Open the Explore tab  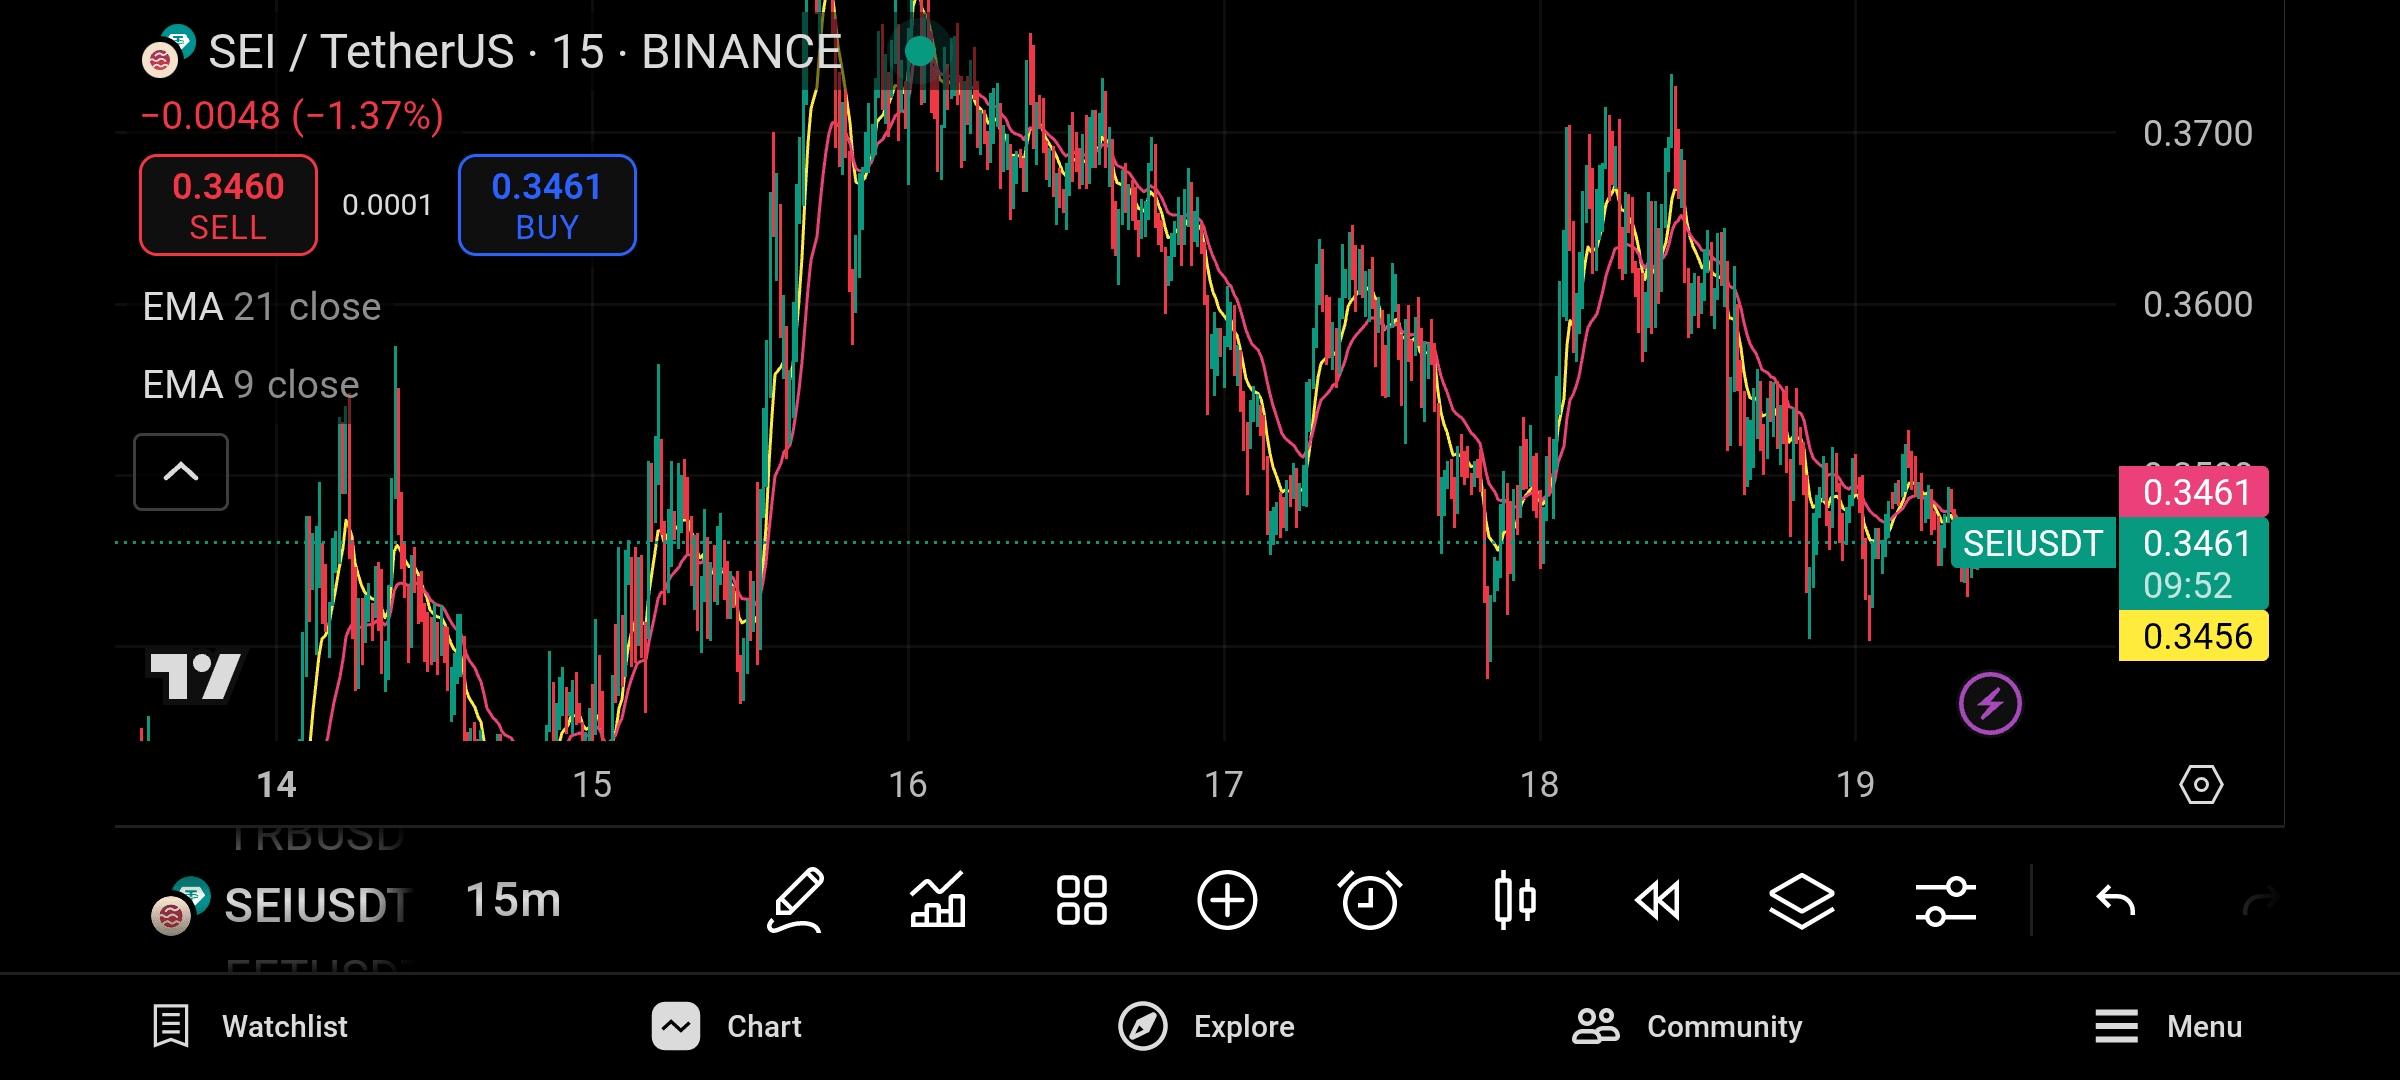(1206, 1026)
